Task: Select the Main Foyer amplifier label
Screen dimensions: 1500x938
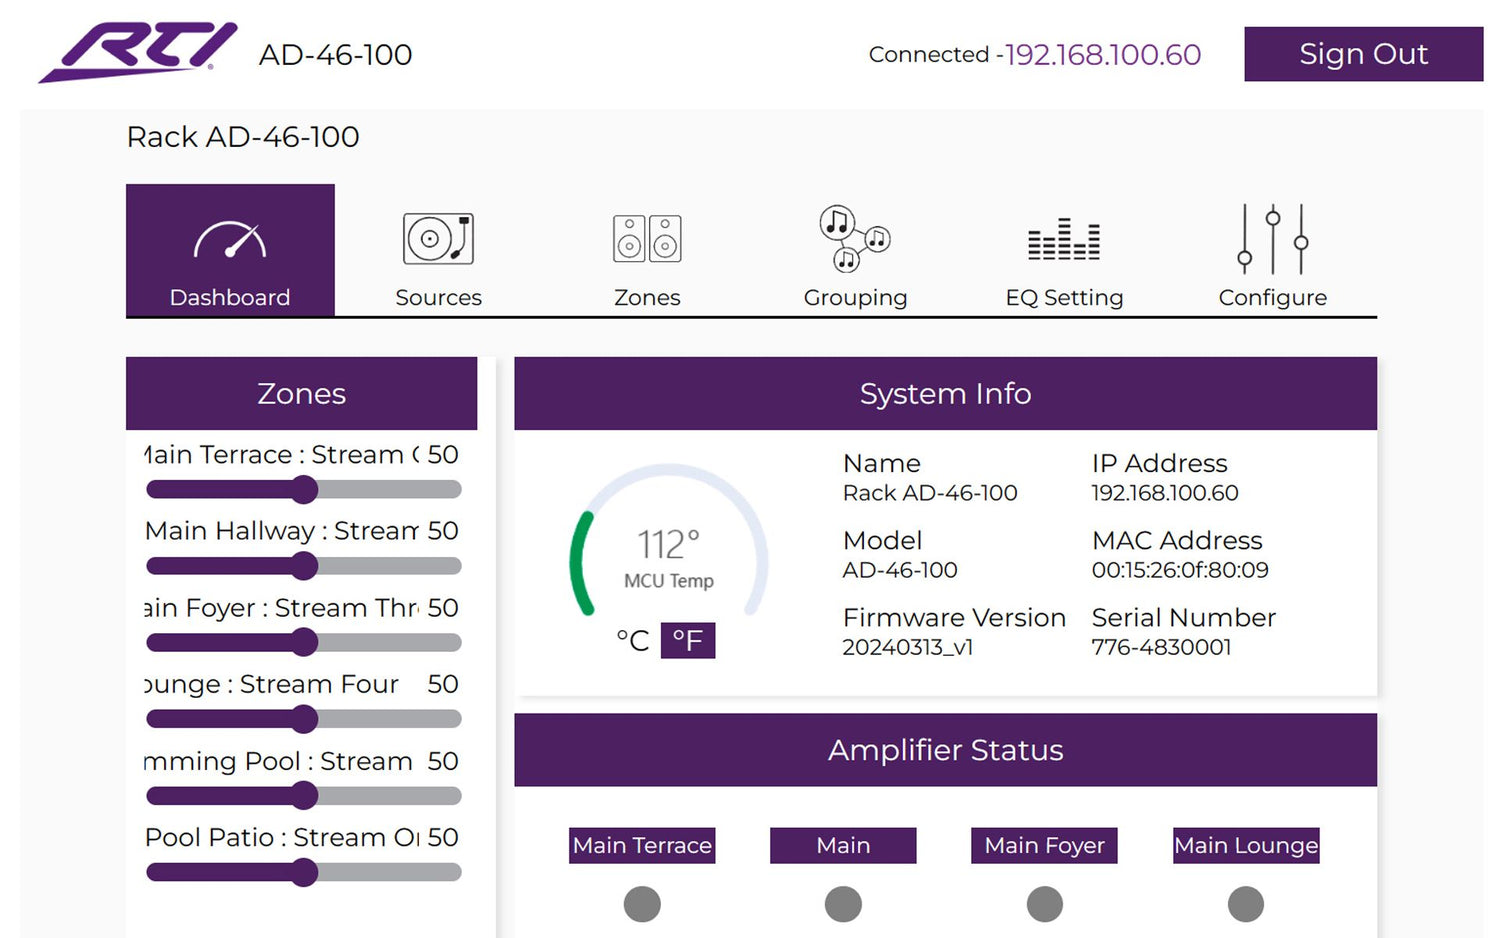Action: click(1044, 845)
